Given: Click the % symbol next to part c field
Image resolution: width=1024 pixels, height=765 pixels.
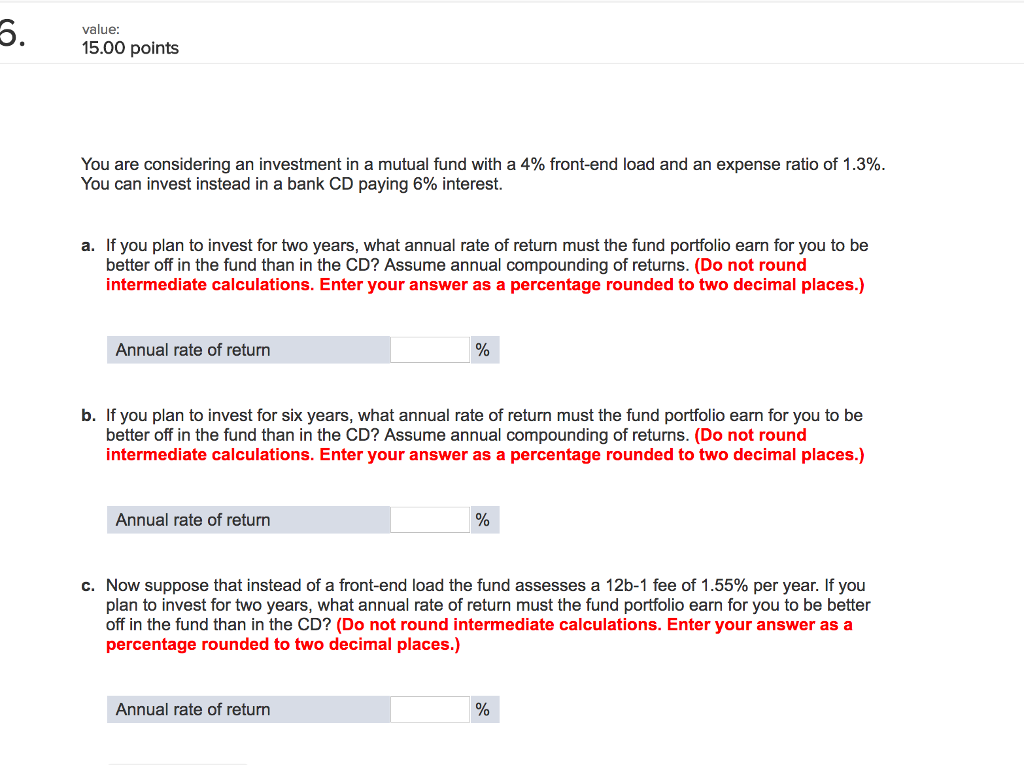Looking at the screenshot, I should point(483,709).
